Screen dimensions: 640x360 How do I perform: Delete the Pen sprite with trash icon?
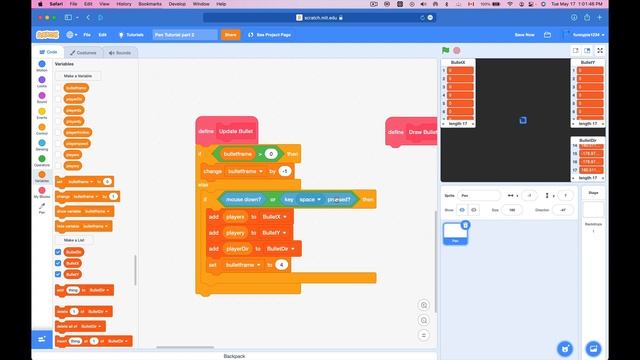[x=465, y=225]
